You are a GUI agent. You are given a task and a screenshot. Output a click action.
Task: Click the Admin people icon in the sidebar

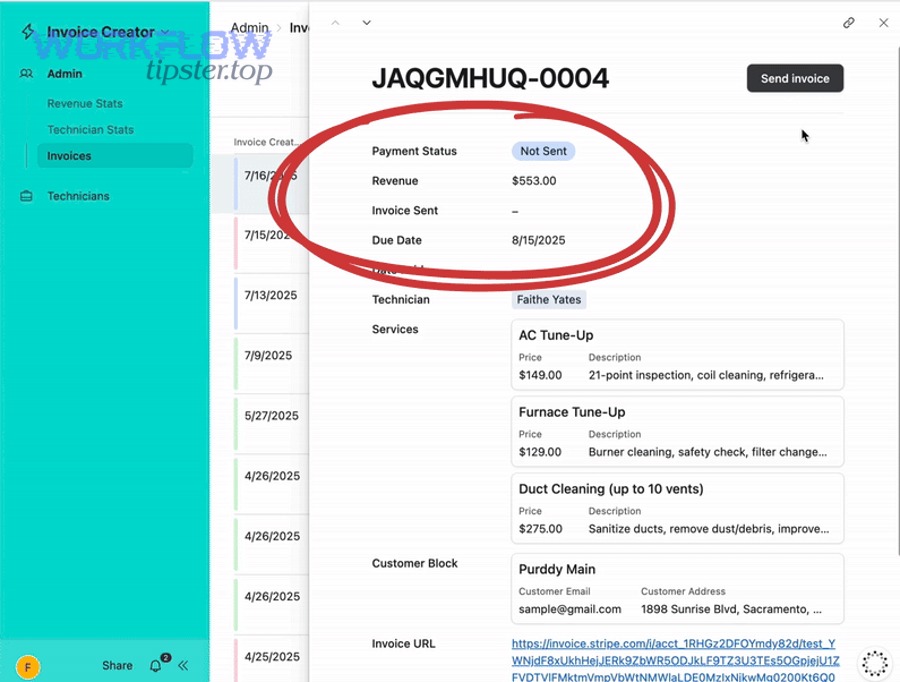pyautogui.click(x=24, y=73)
